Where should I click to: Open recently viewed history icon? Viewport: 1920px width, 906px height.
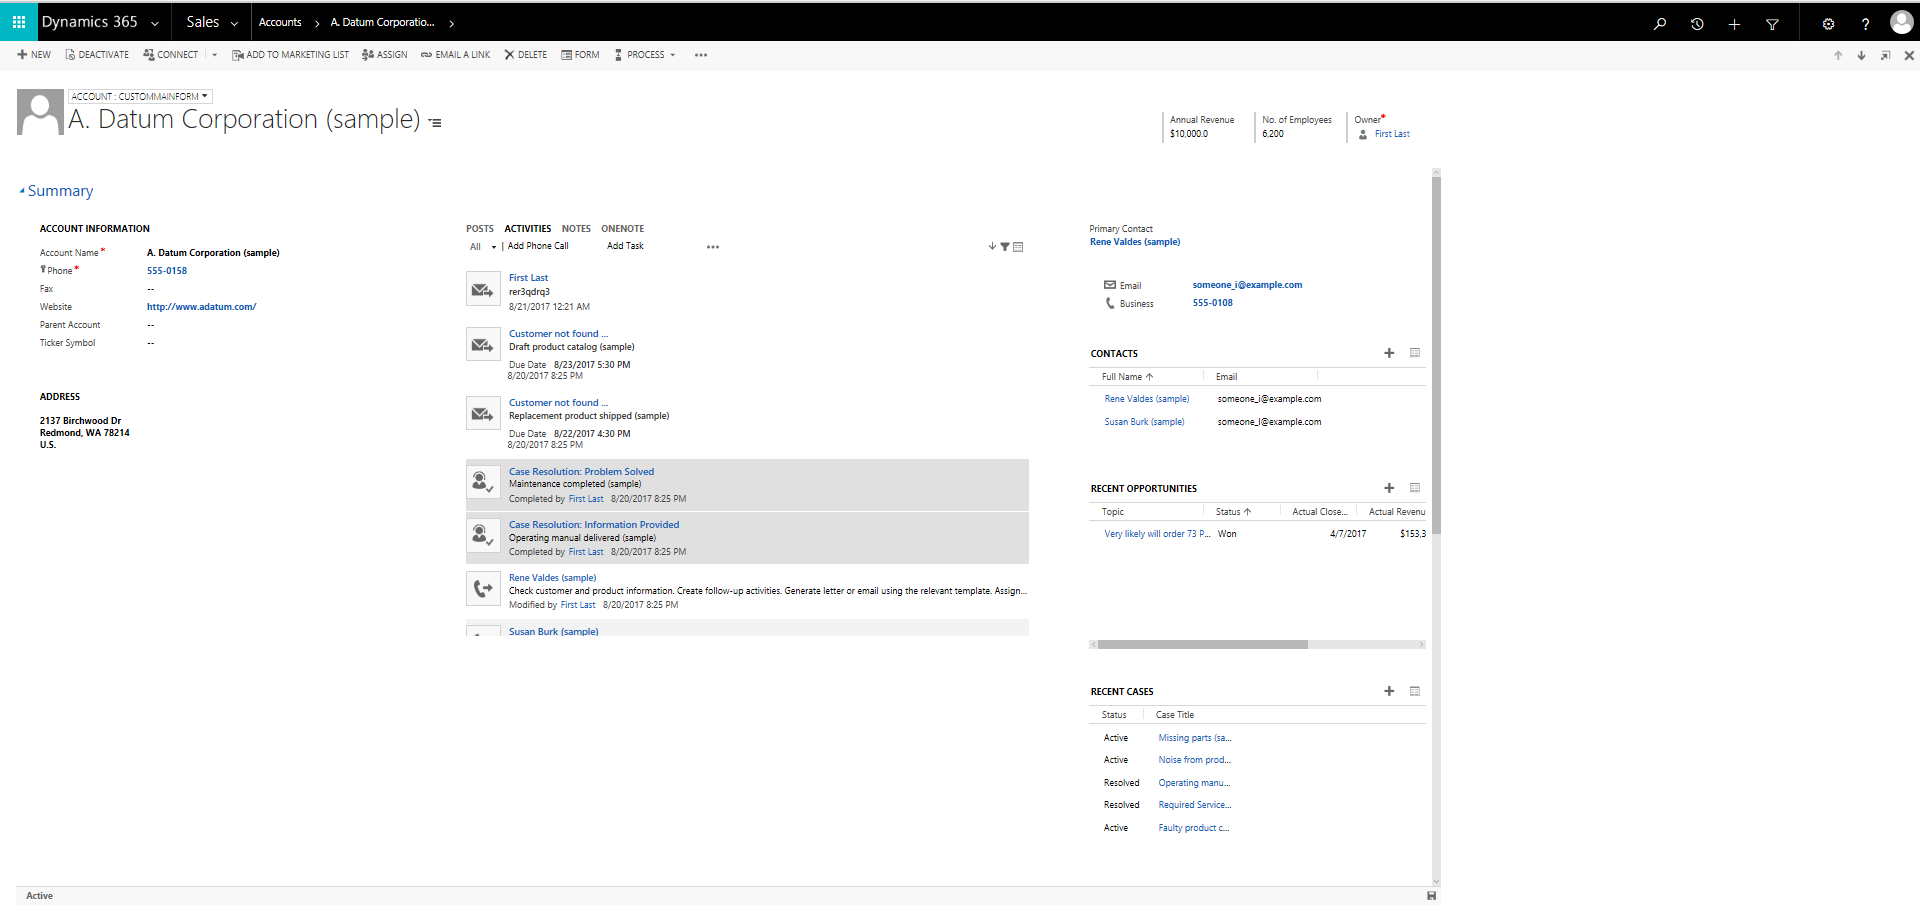pyautogui.click(x=1697, y=24)
